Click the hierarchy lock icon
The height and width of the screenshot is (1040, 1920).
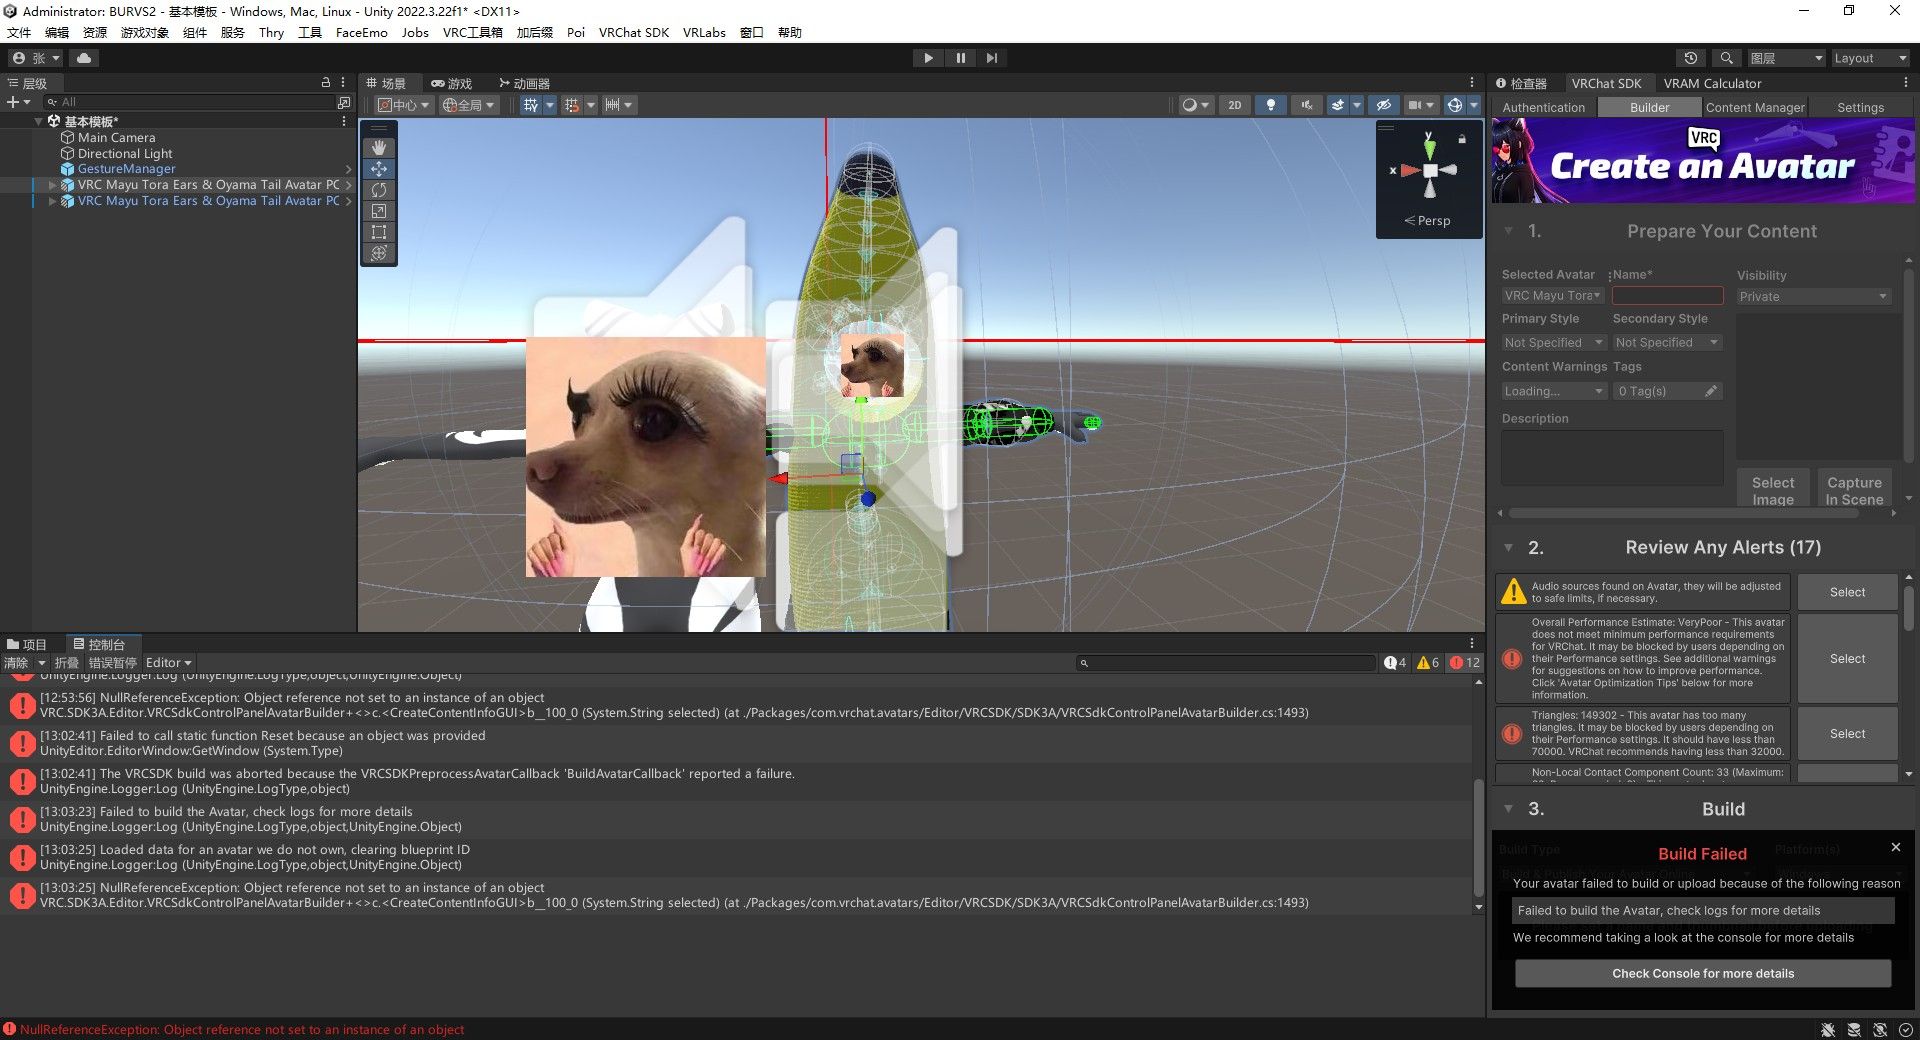coord(326,83)
